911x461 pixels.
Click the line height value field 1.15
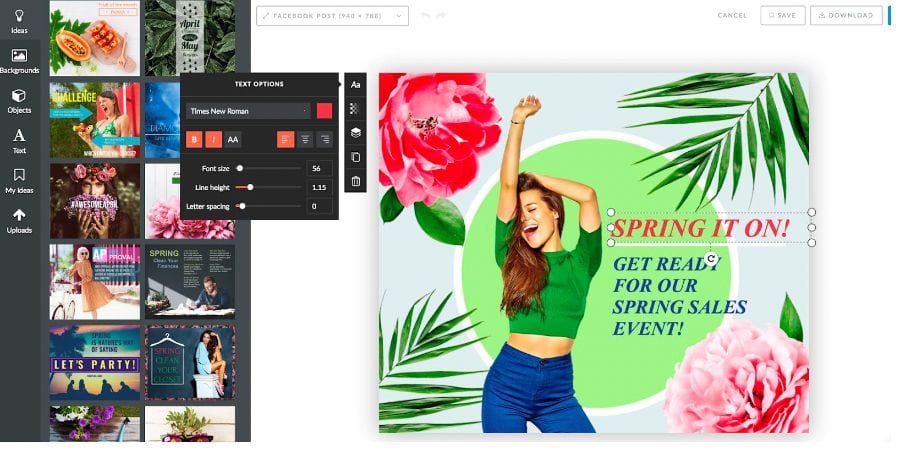coord(319,187)
